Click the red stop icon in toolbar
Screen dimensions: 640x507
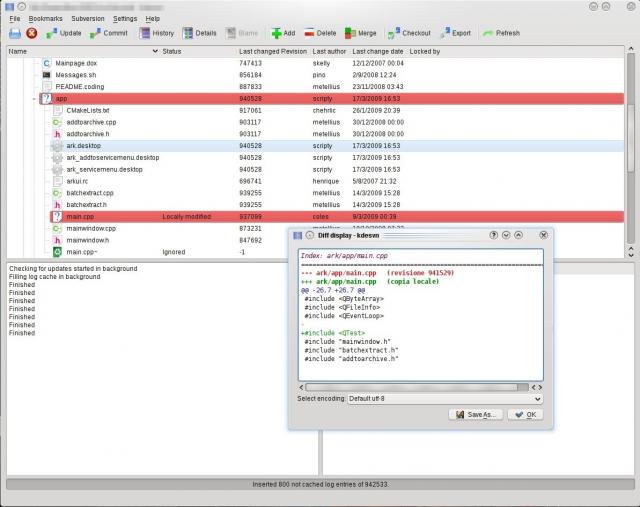(x=32, y=33)
